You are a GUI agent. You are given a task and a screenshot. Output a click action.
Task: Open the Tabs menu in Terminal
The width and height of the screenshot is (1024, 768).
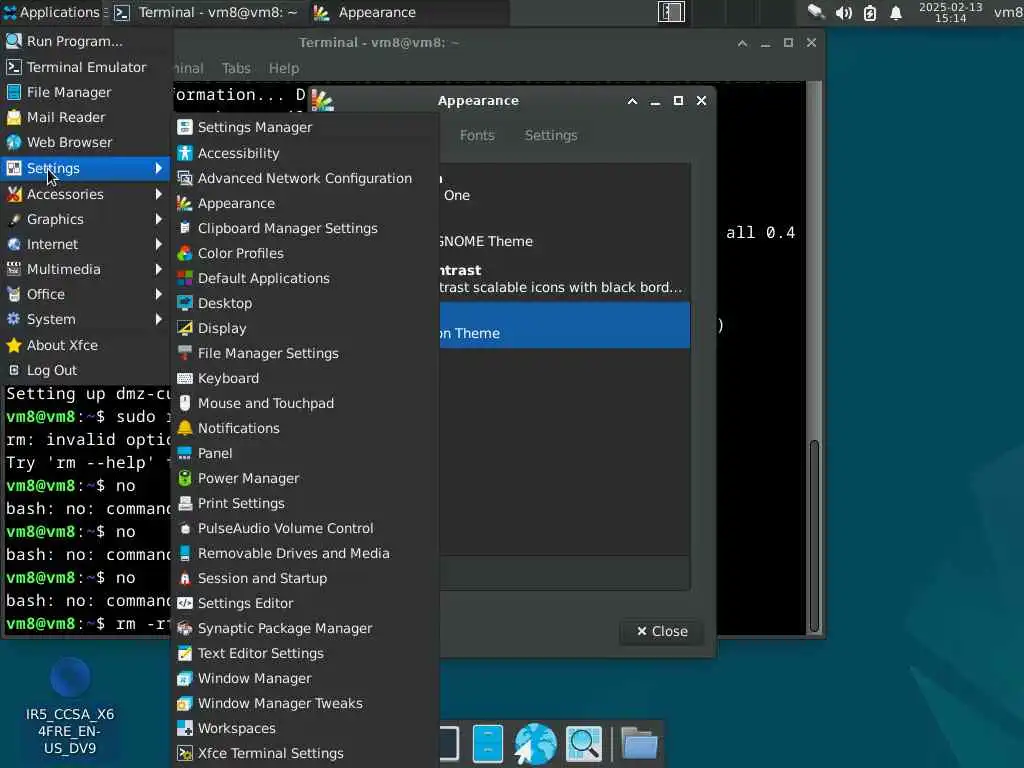[236, 68]
